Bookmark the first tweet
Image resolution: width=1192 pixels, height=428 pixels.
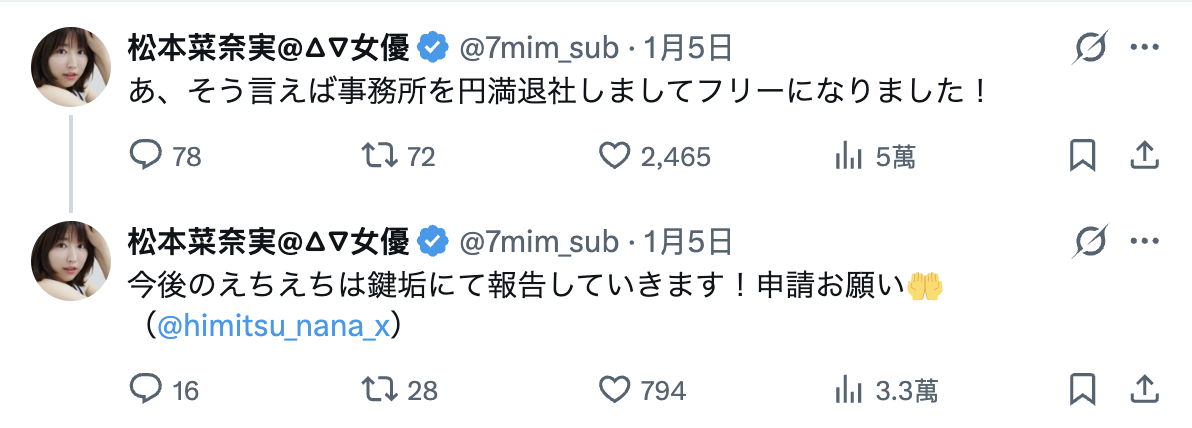tap(1082, 156)
